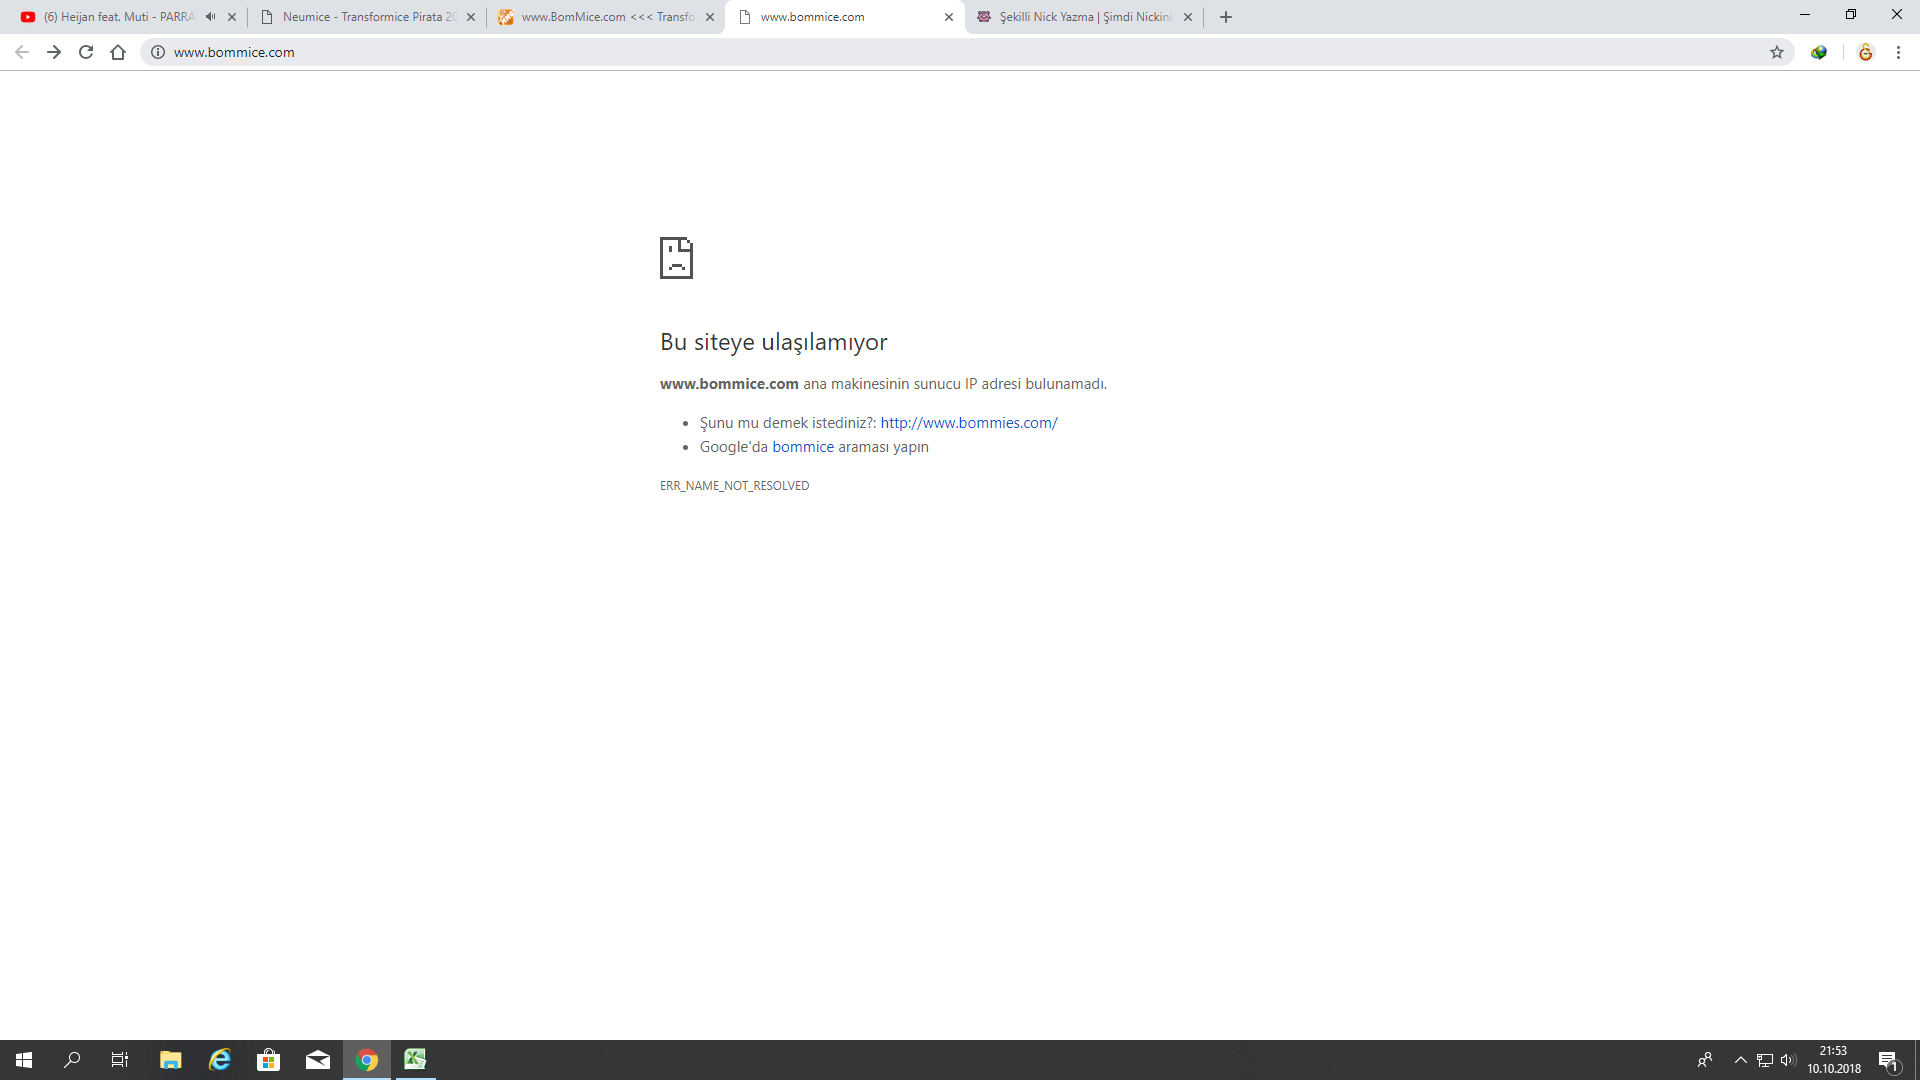1920x1080 pixels.
Task: Restore down the Chrome window
Action: (1851, 15)
